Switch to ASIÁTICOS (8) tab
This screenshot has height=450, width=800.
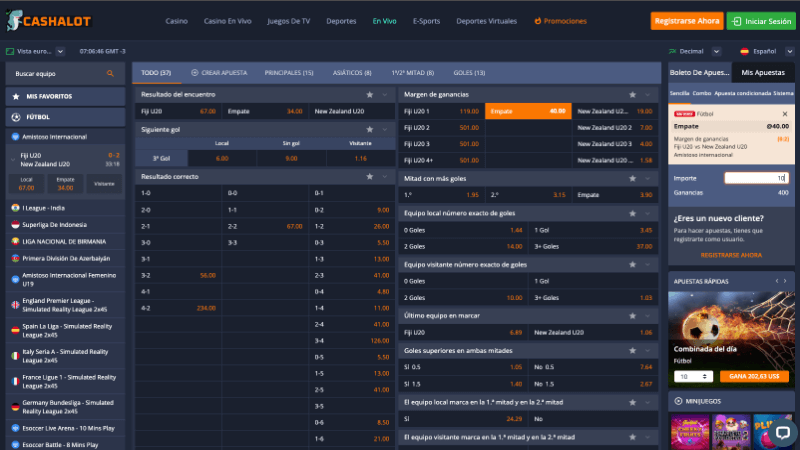pyautogui.click(x=352, y=73)
